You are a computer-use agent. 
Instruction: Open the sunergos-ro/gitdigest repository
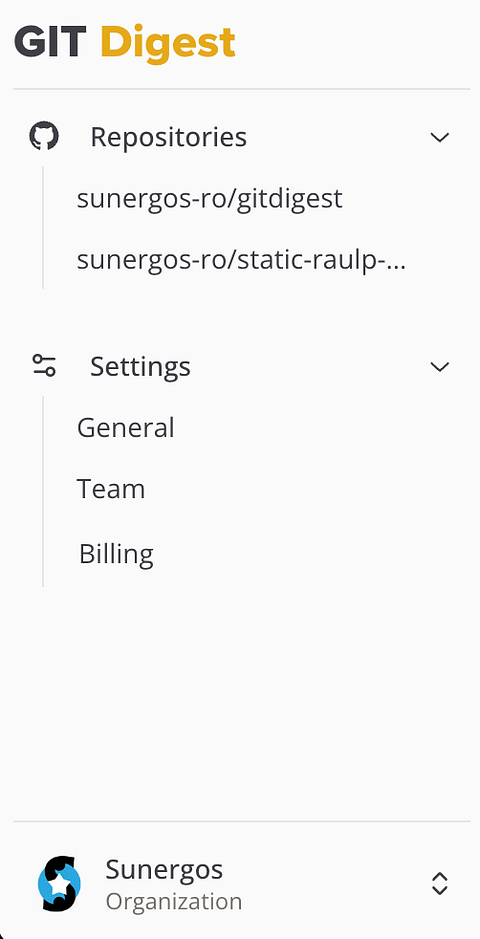(x=209, y=198)
